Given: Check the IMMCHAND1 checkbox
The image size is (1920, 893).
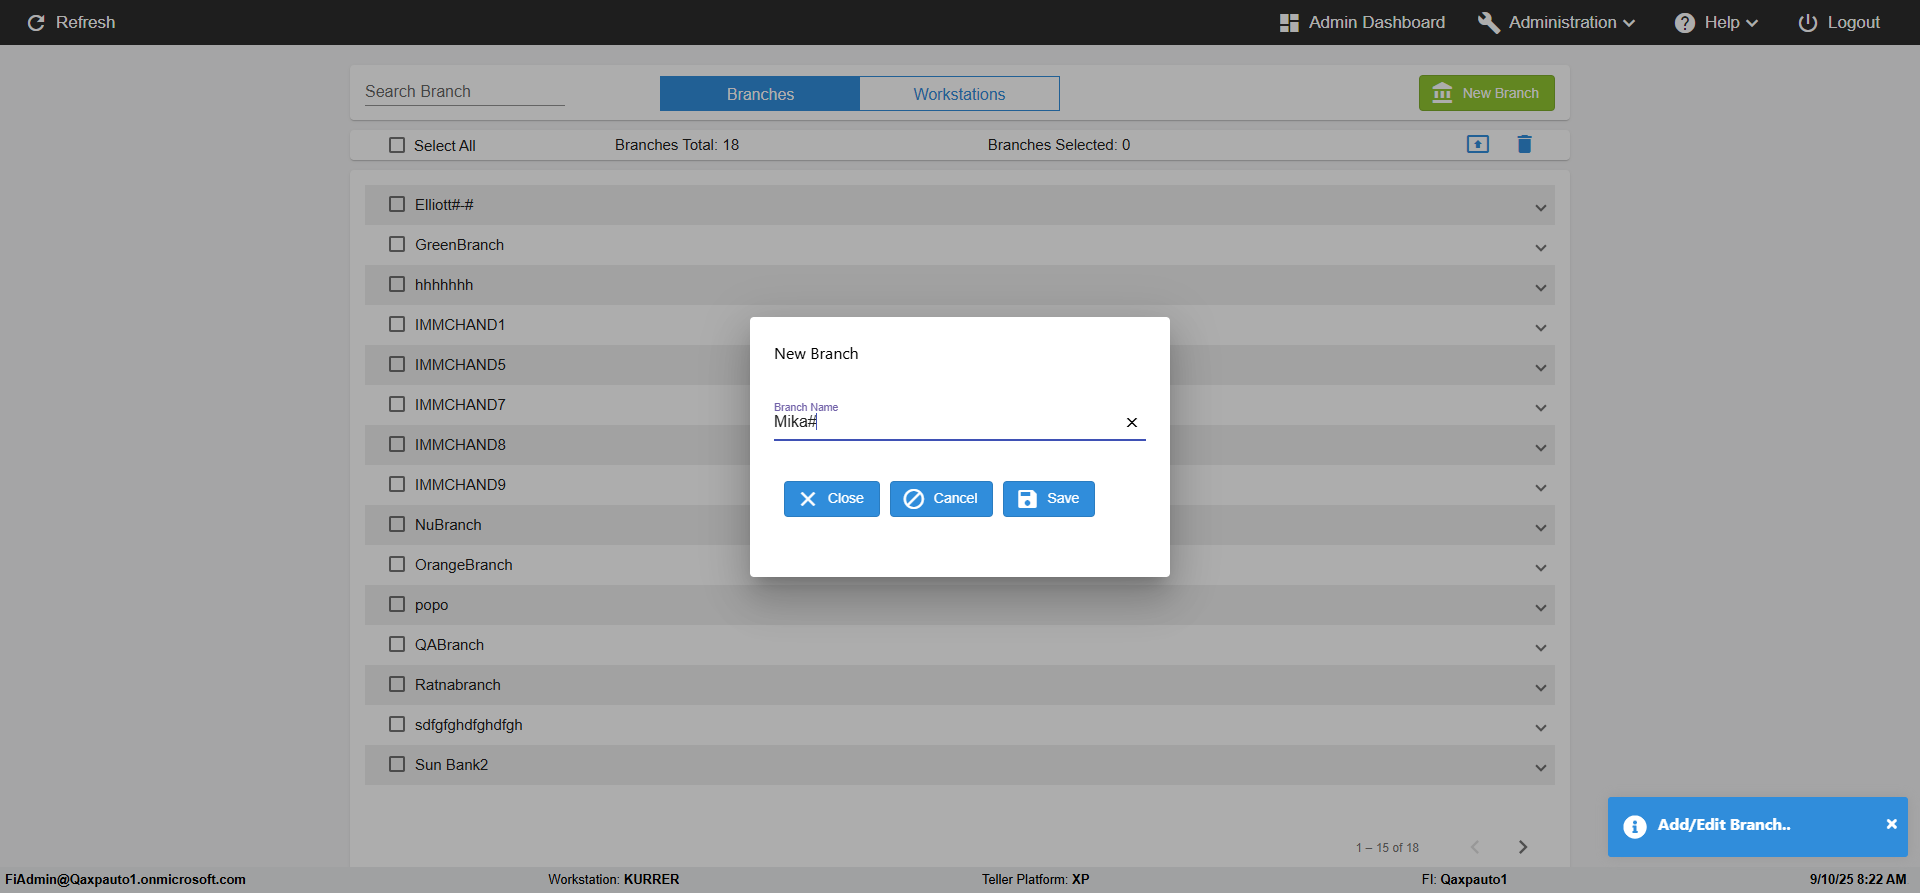Looking at the screenshot, I should [397, 324].
